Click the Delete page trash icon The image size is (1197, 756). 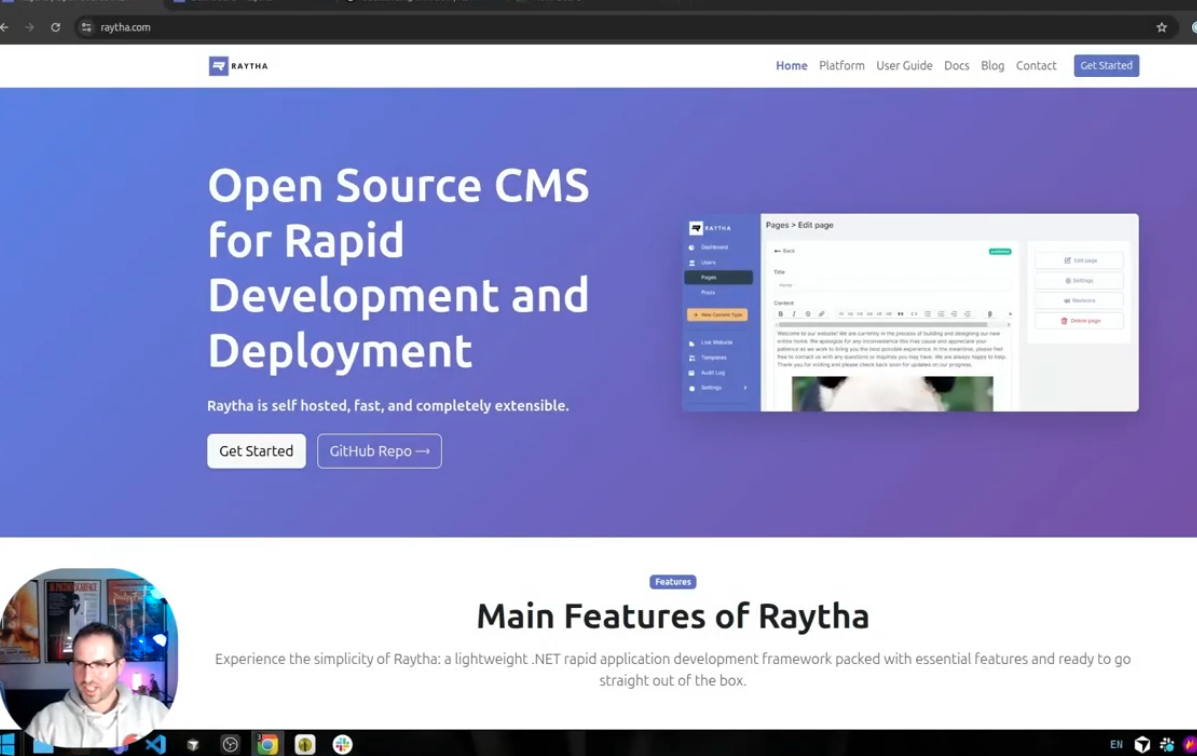click(1063, 321)
